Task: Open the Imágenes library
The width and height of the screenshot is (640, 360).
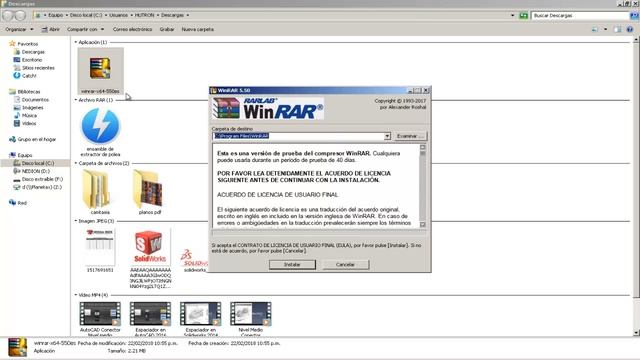Action: click(x=29, y=107)
